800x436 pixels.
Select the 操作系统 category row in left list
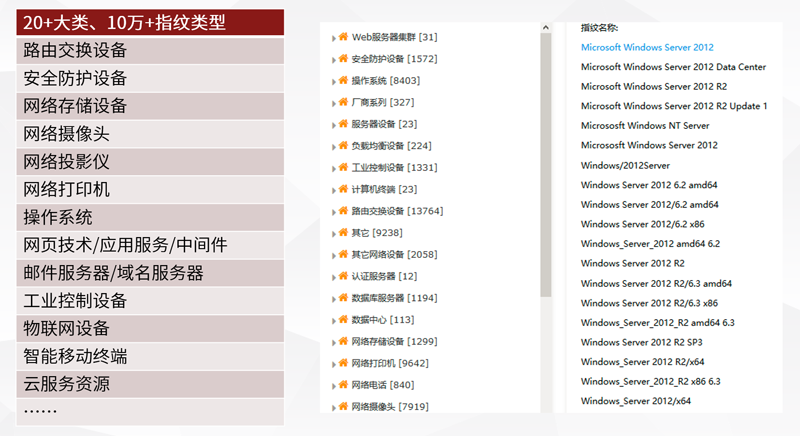(x=150, y=217)
